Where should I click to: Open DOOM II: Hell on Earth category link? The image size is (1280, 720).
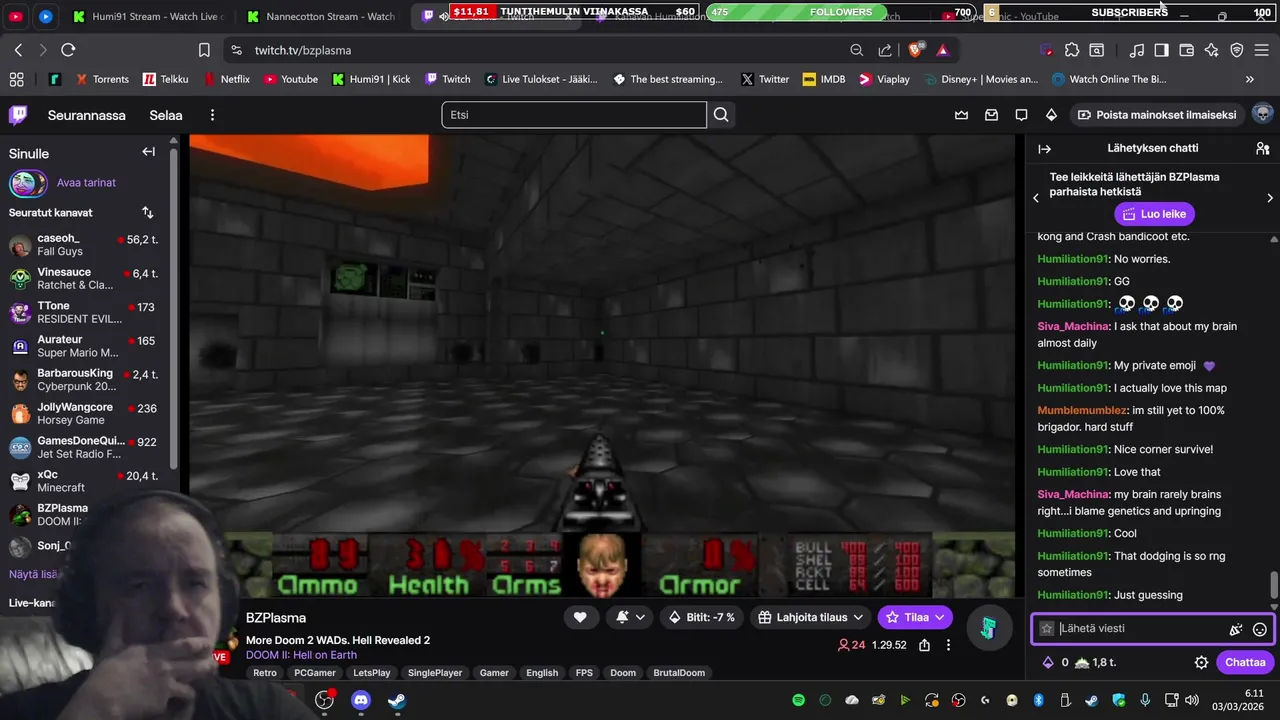pyautogui.click(x=301, y=655)
